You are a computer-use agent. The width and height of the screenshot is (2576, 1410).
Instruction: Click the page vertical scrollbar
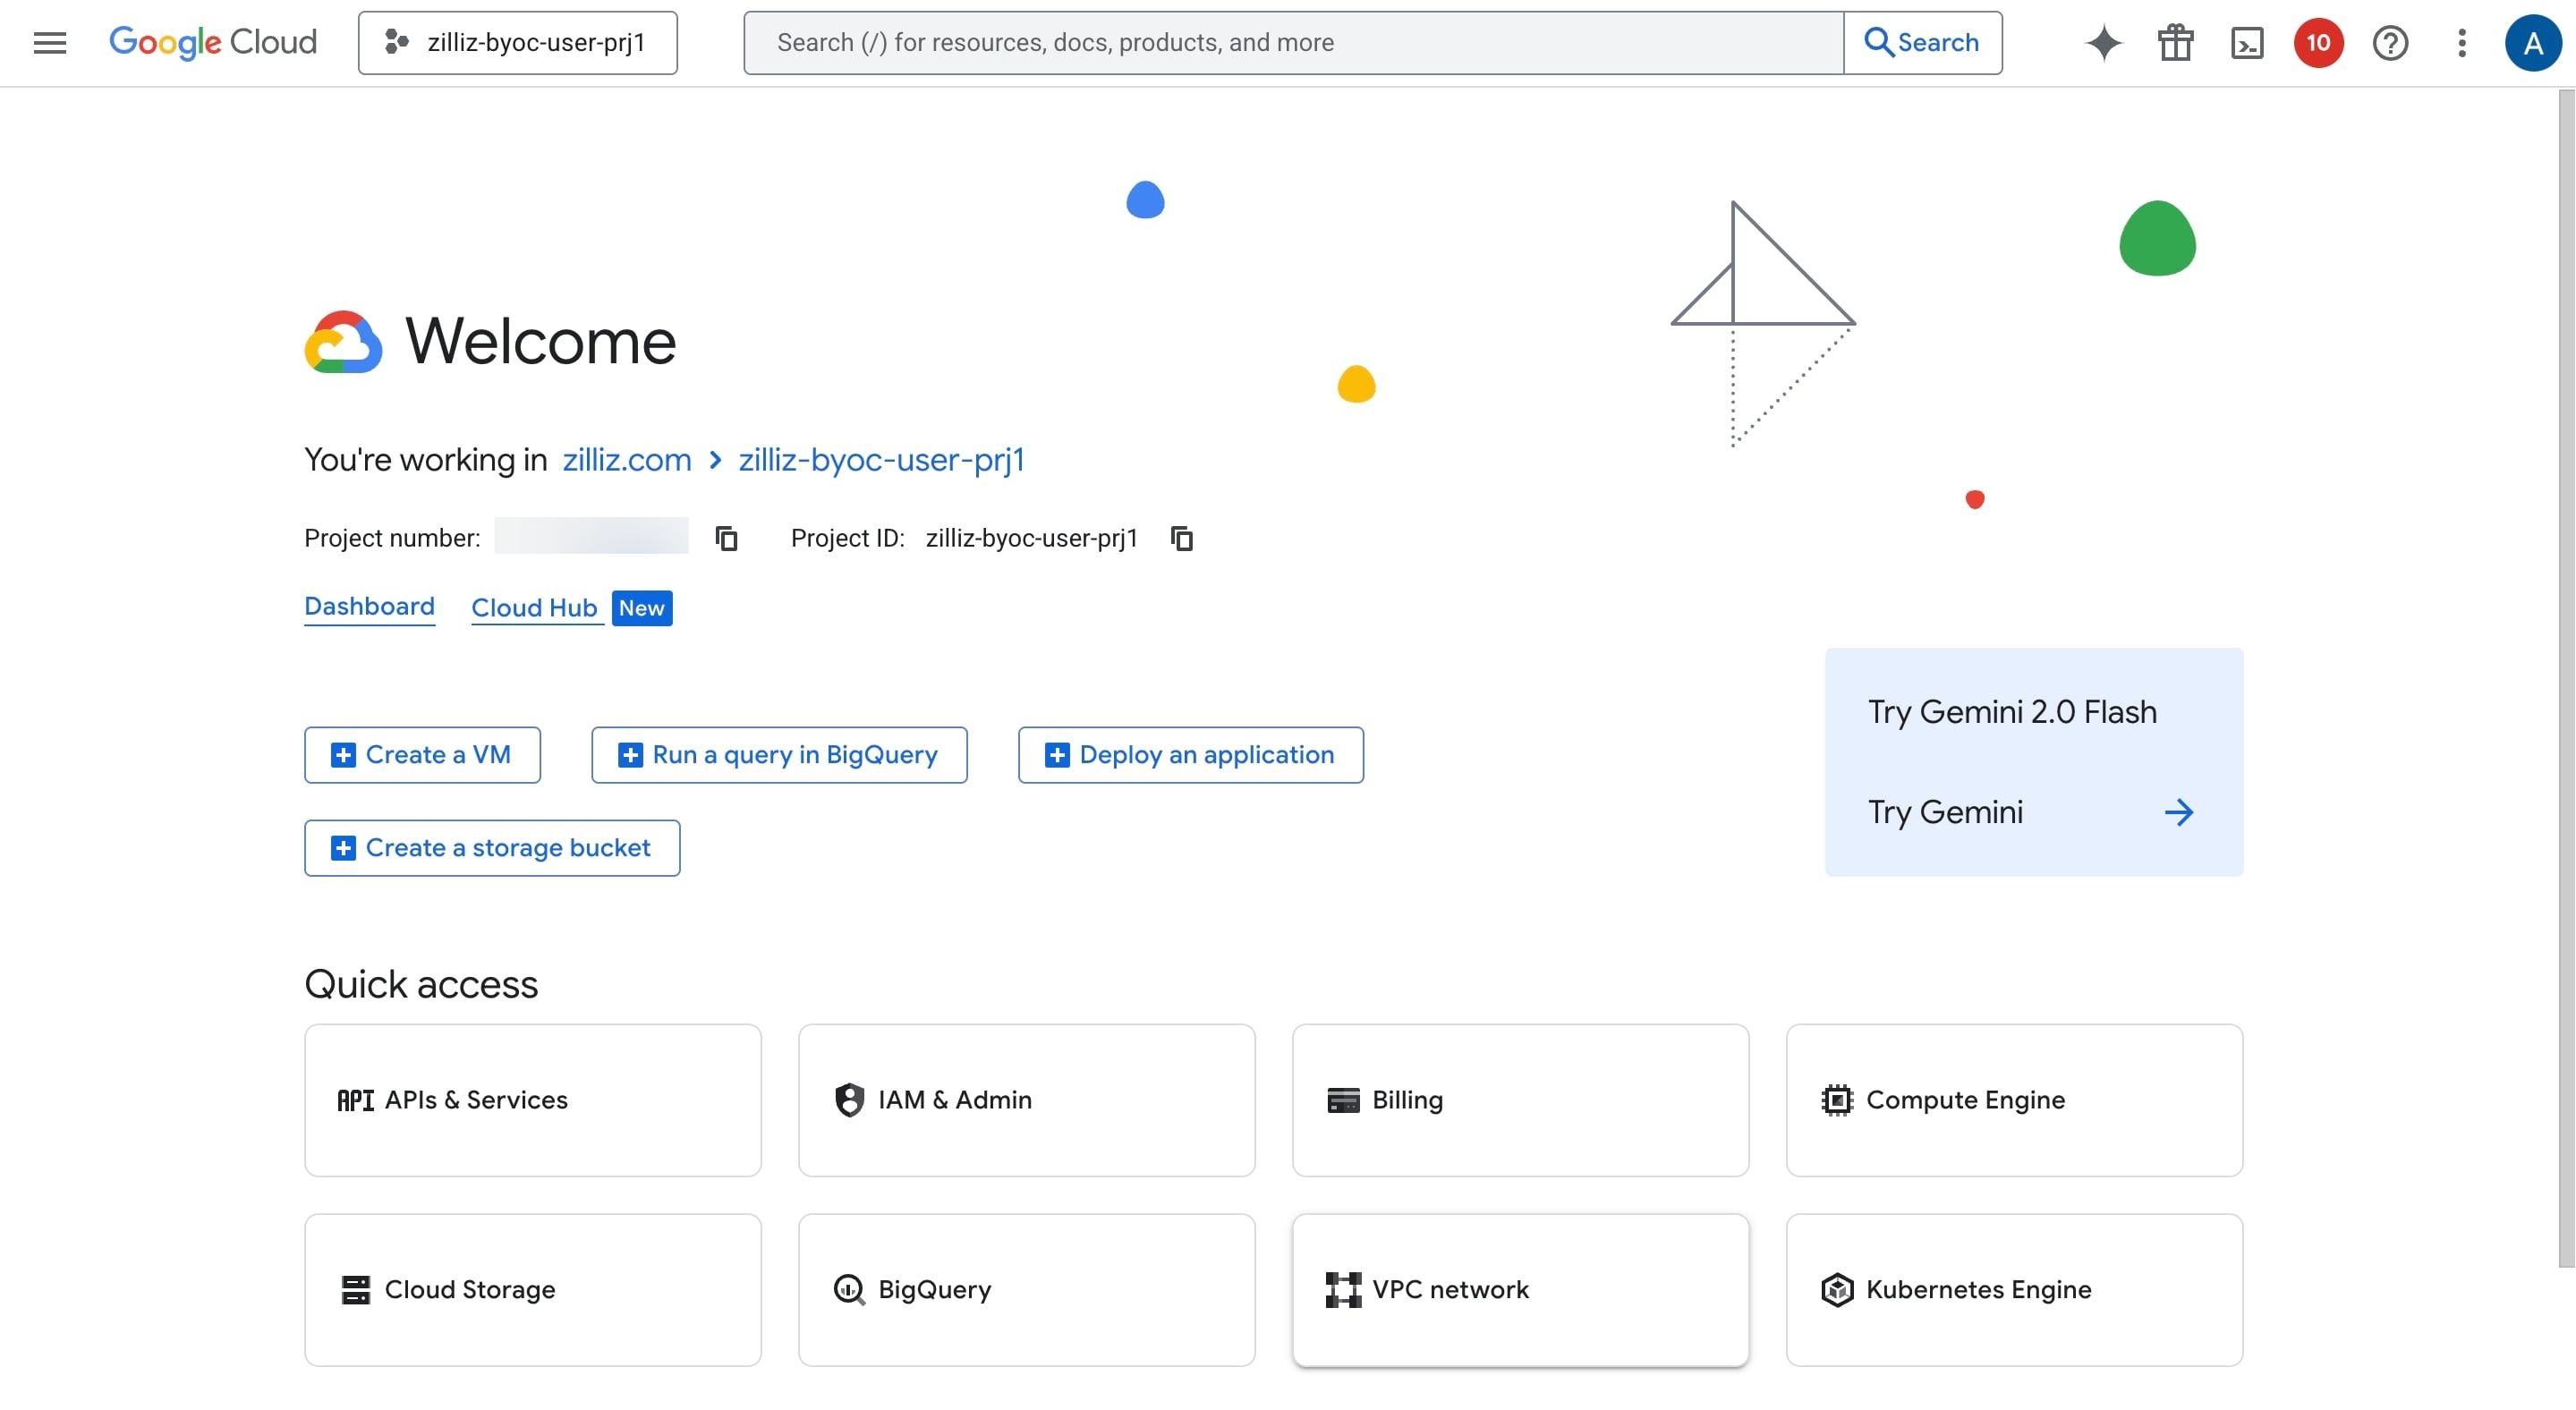pyautogui.click(x=2566, y=678)
